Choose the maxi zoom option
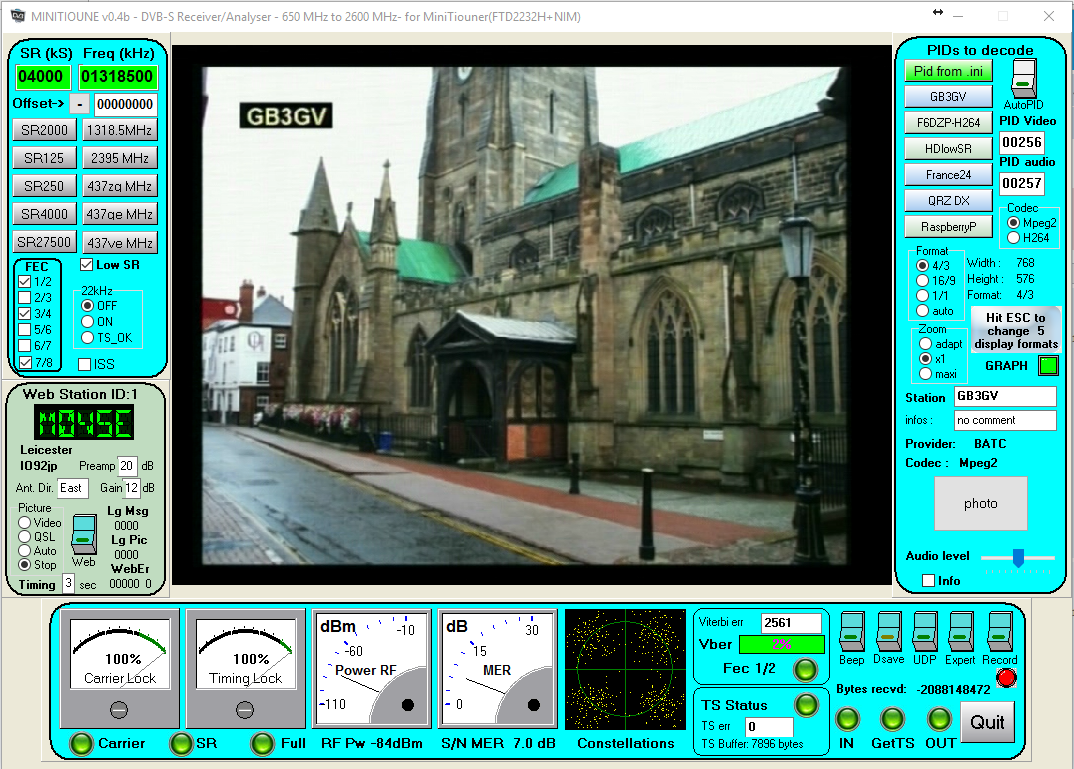Image resolution: width=1074 pixels, height=769 pixels. click(925, 374)
